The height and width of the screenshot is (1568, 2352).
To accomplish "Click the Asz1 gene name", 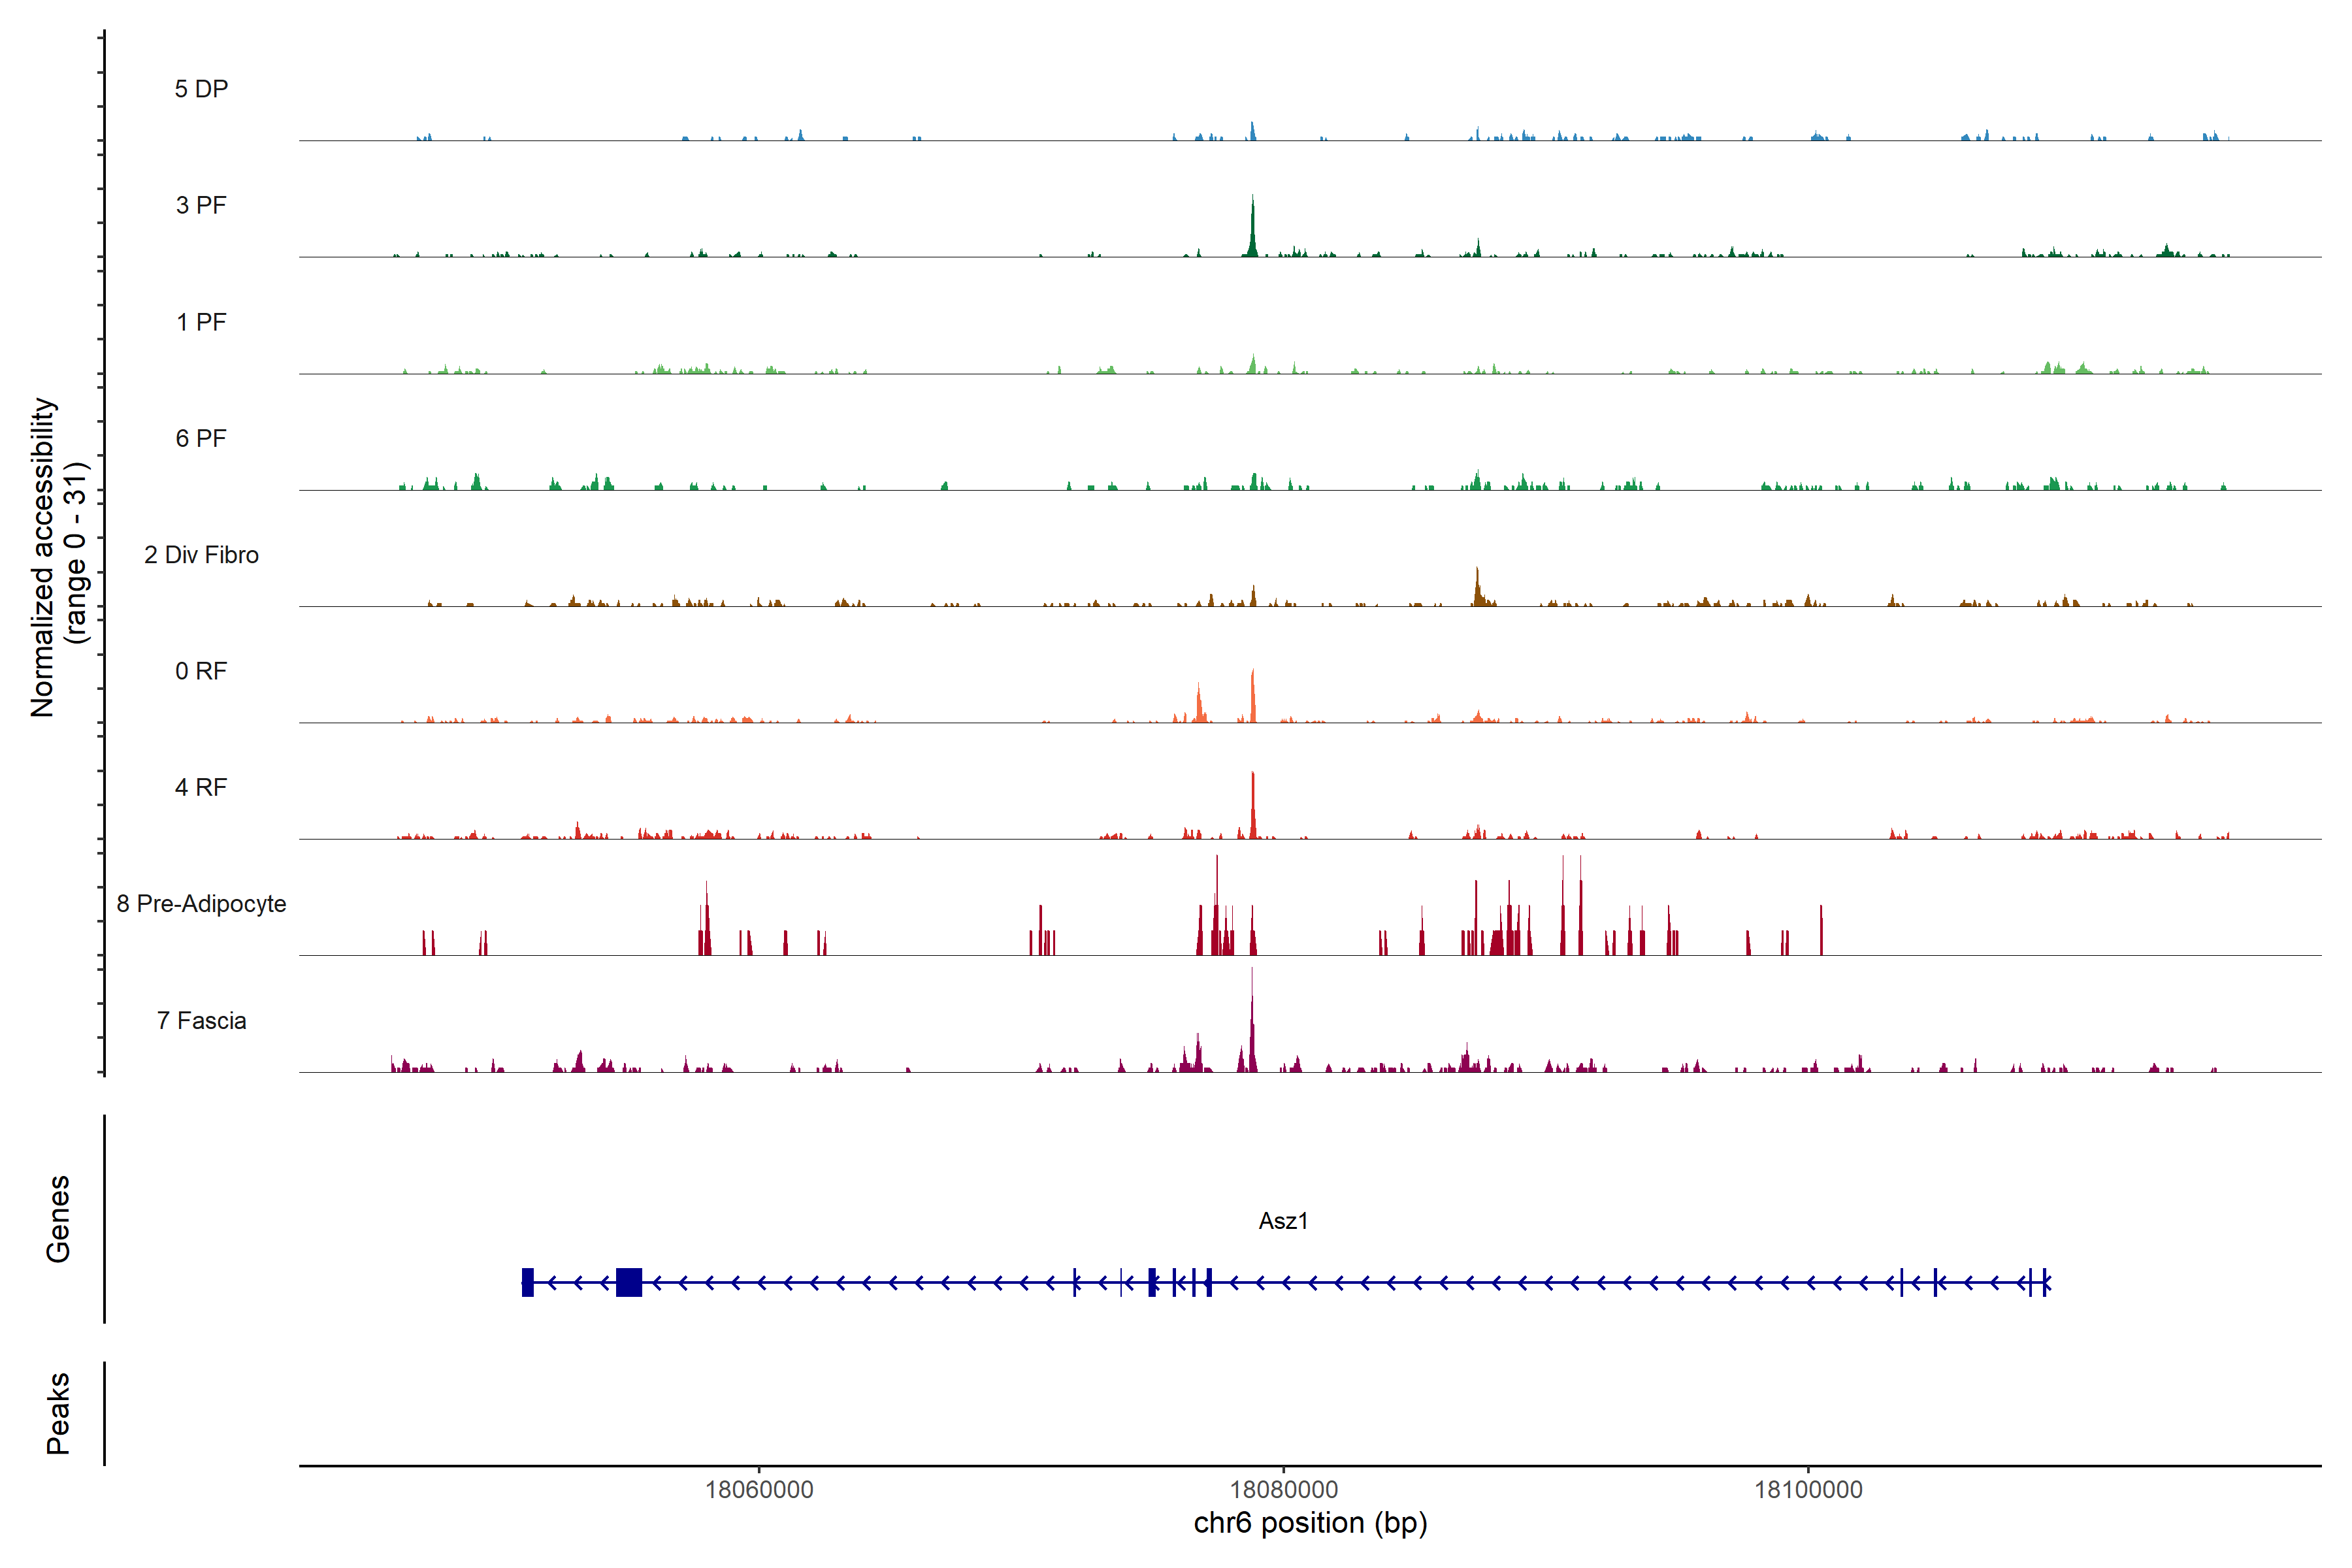I will click(x=1283, y=1221).
